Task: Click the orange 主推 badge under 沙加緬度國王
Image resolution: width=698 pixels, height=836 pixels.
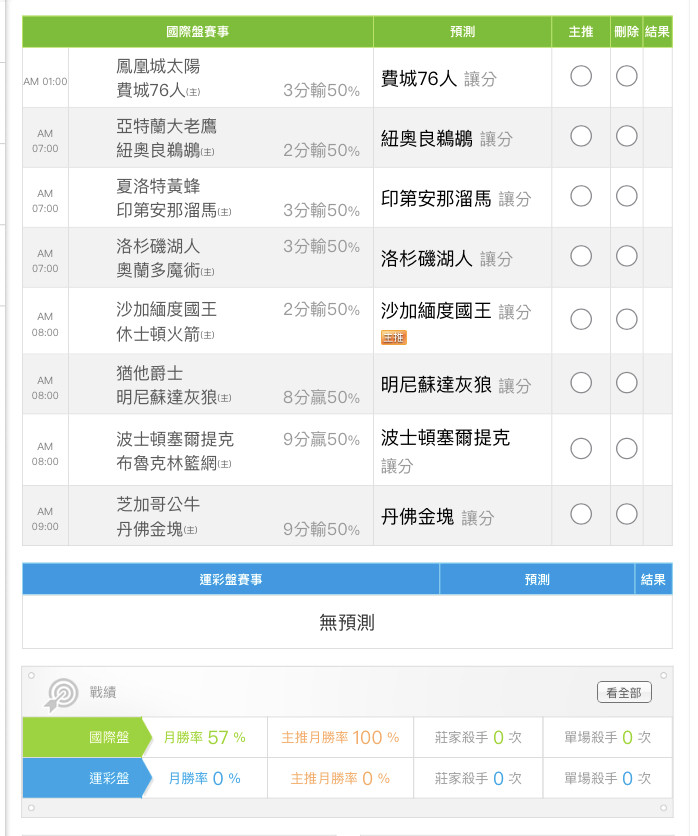Action: tap(394, 337)
